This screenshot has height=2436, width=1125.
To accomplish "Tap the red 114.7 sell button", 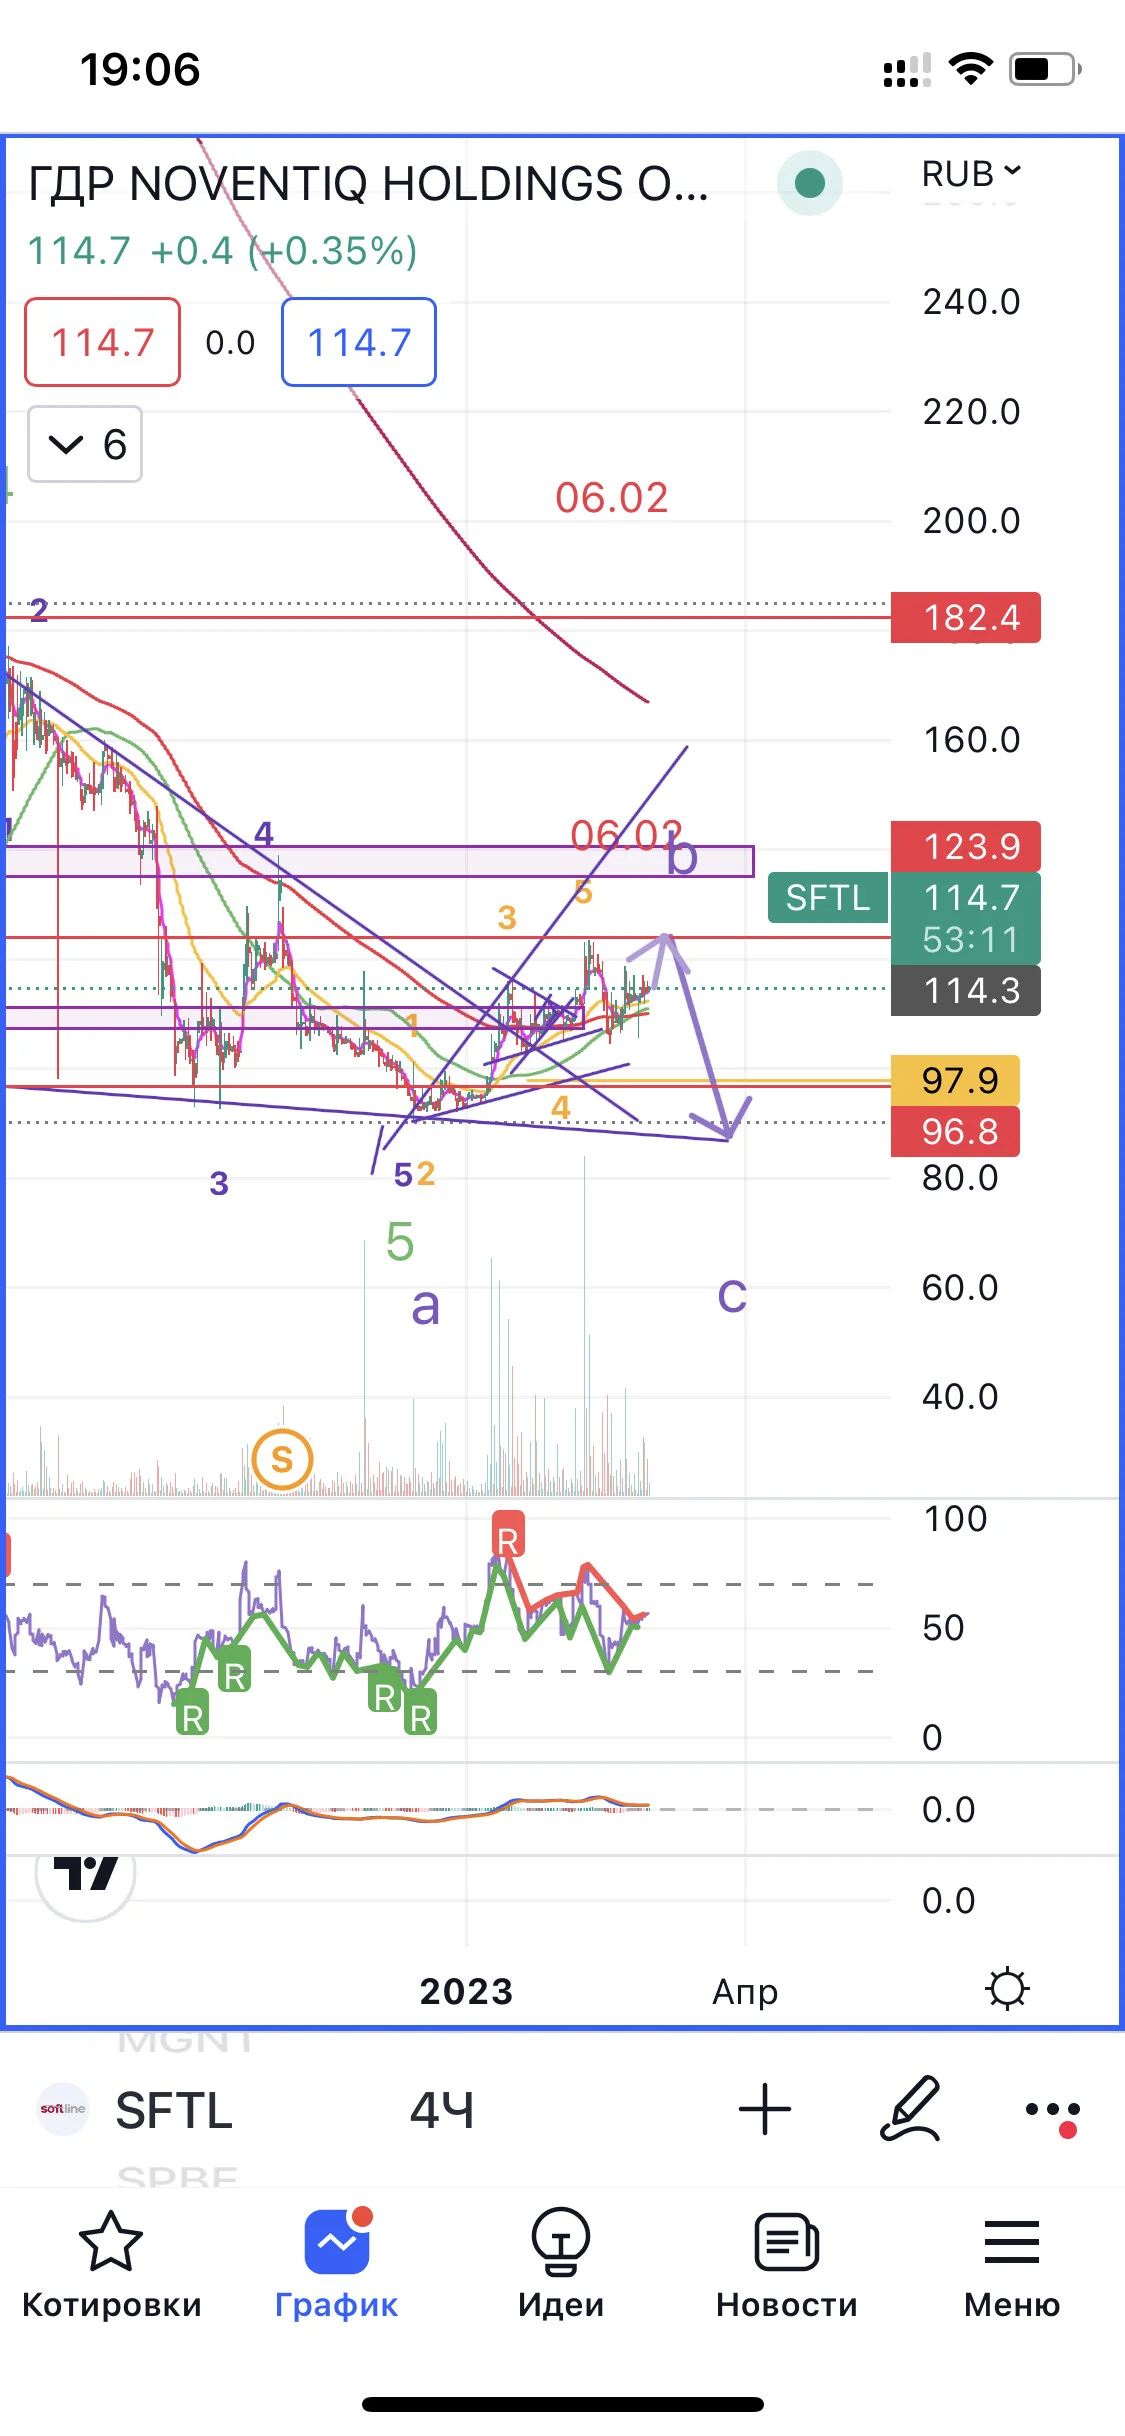I will click(x=103, y=342).
